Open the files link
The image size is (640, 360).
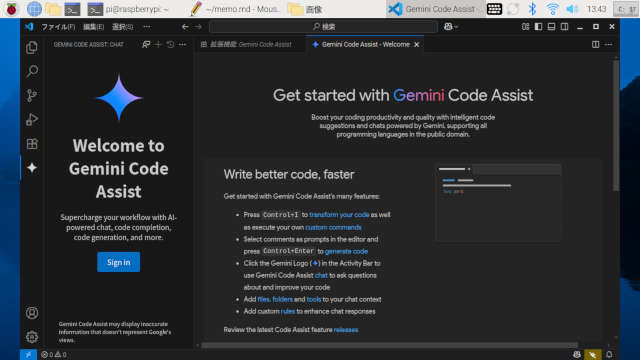click(264, 300)
